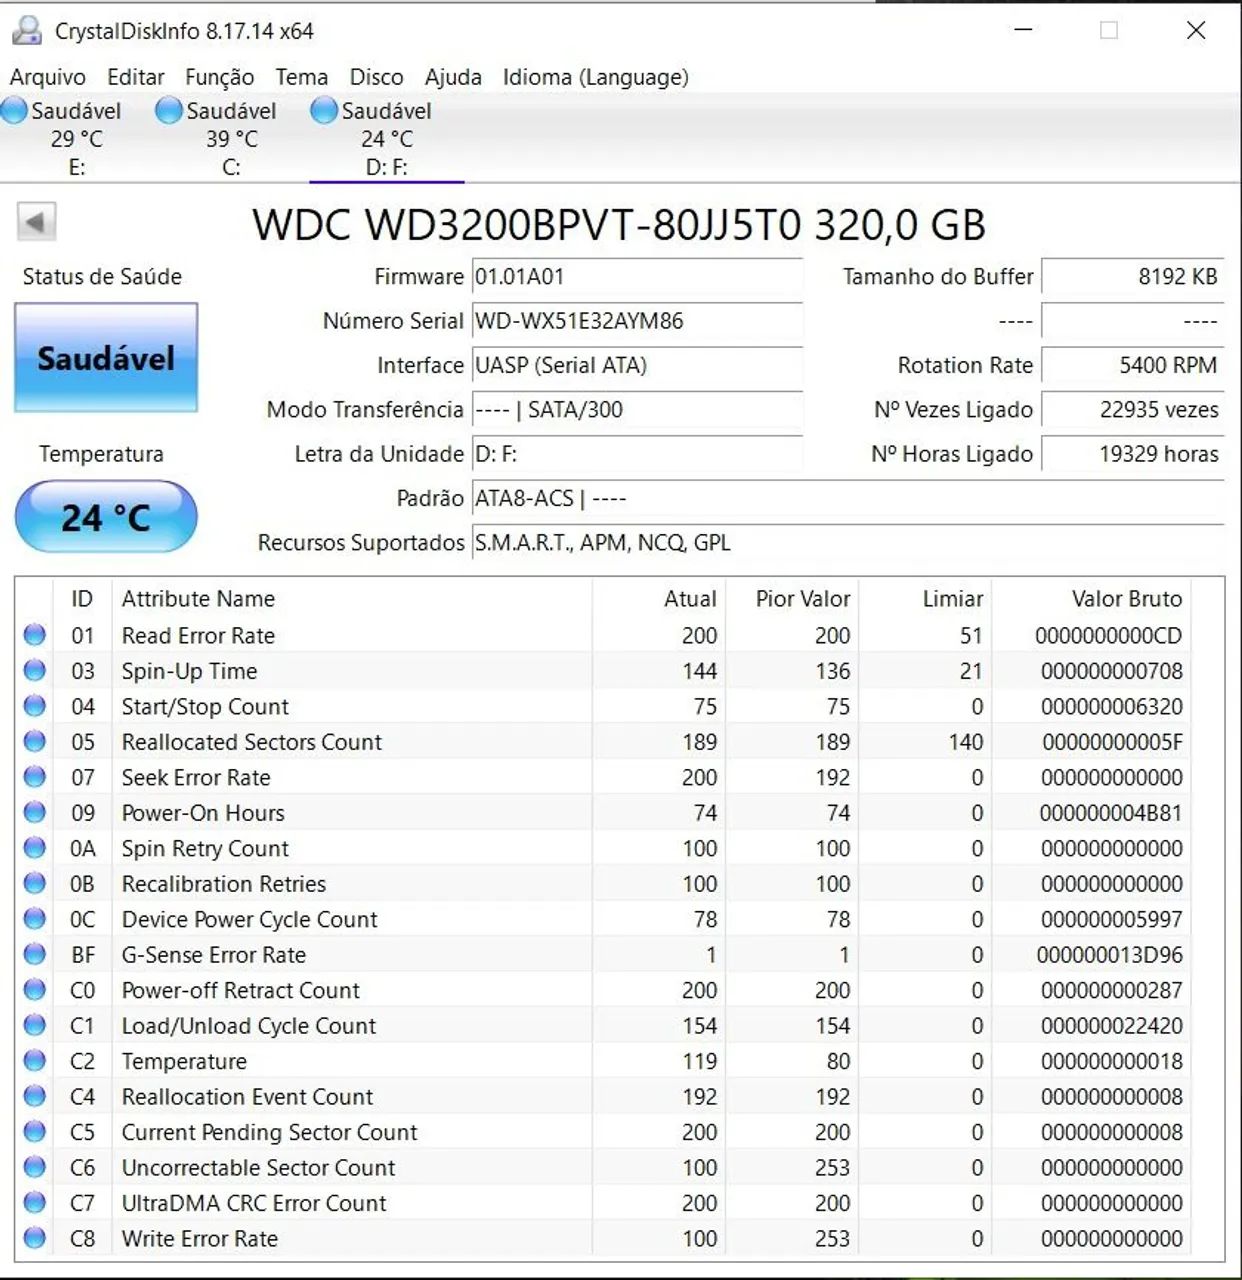Click the status dot for Reallocated Sectors Count
This screenshot has height=1280, width=1242.
(x=35, y=741)
